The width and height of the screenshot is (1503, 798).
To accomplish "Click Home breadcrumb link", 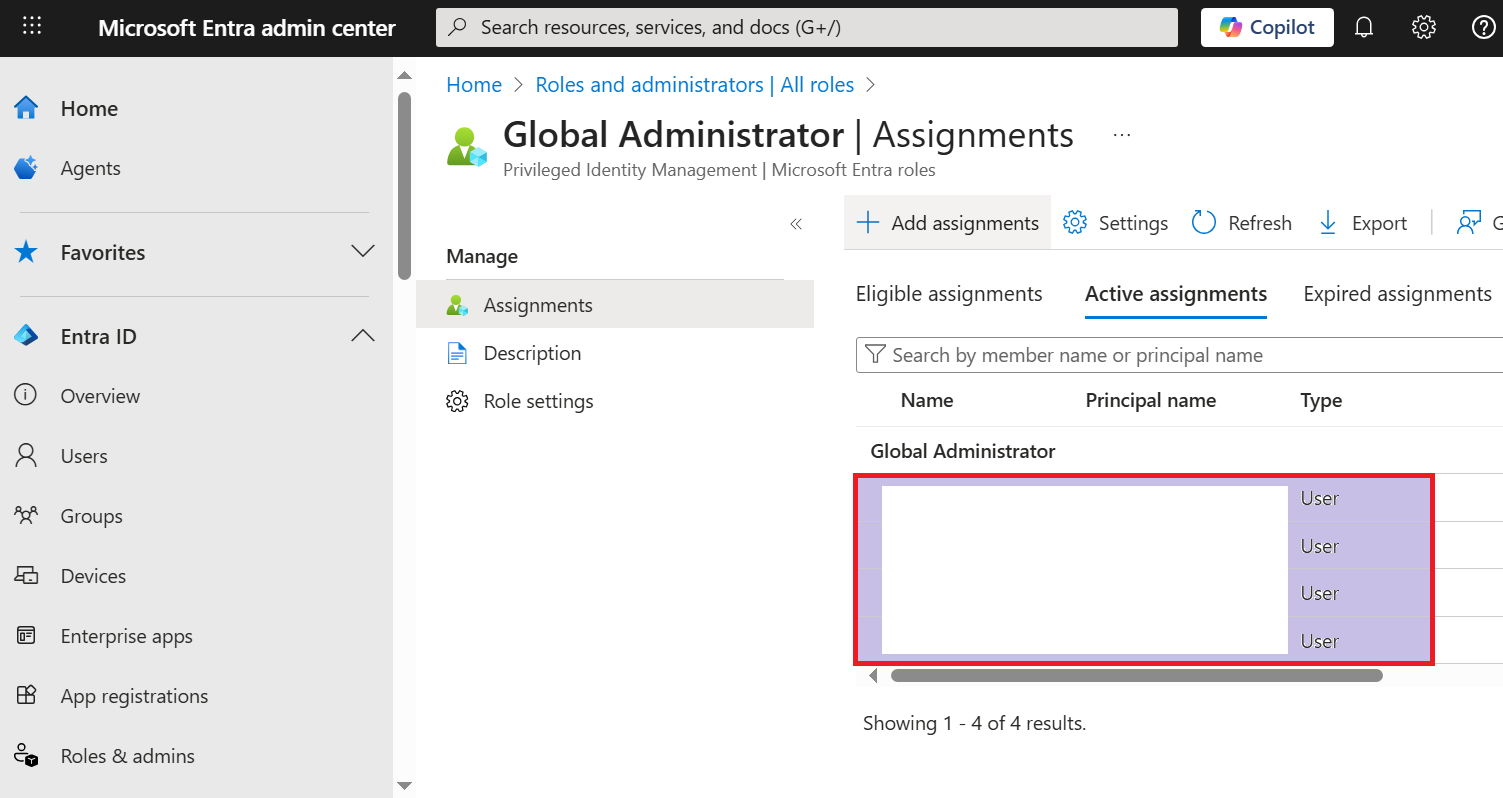I will point(474,85).
